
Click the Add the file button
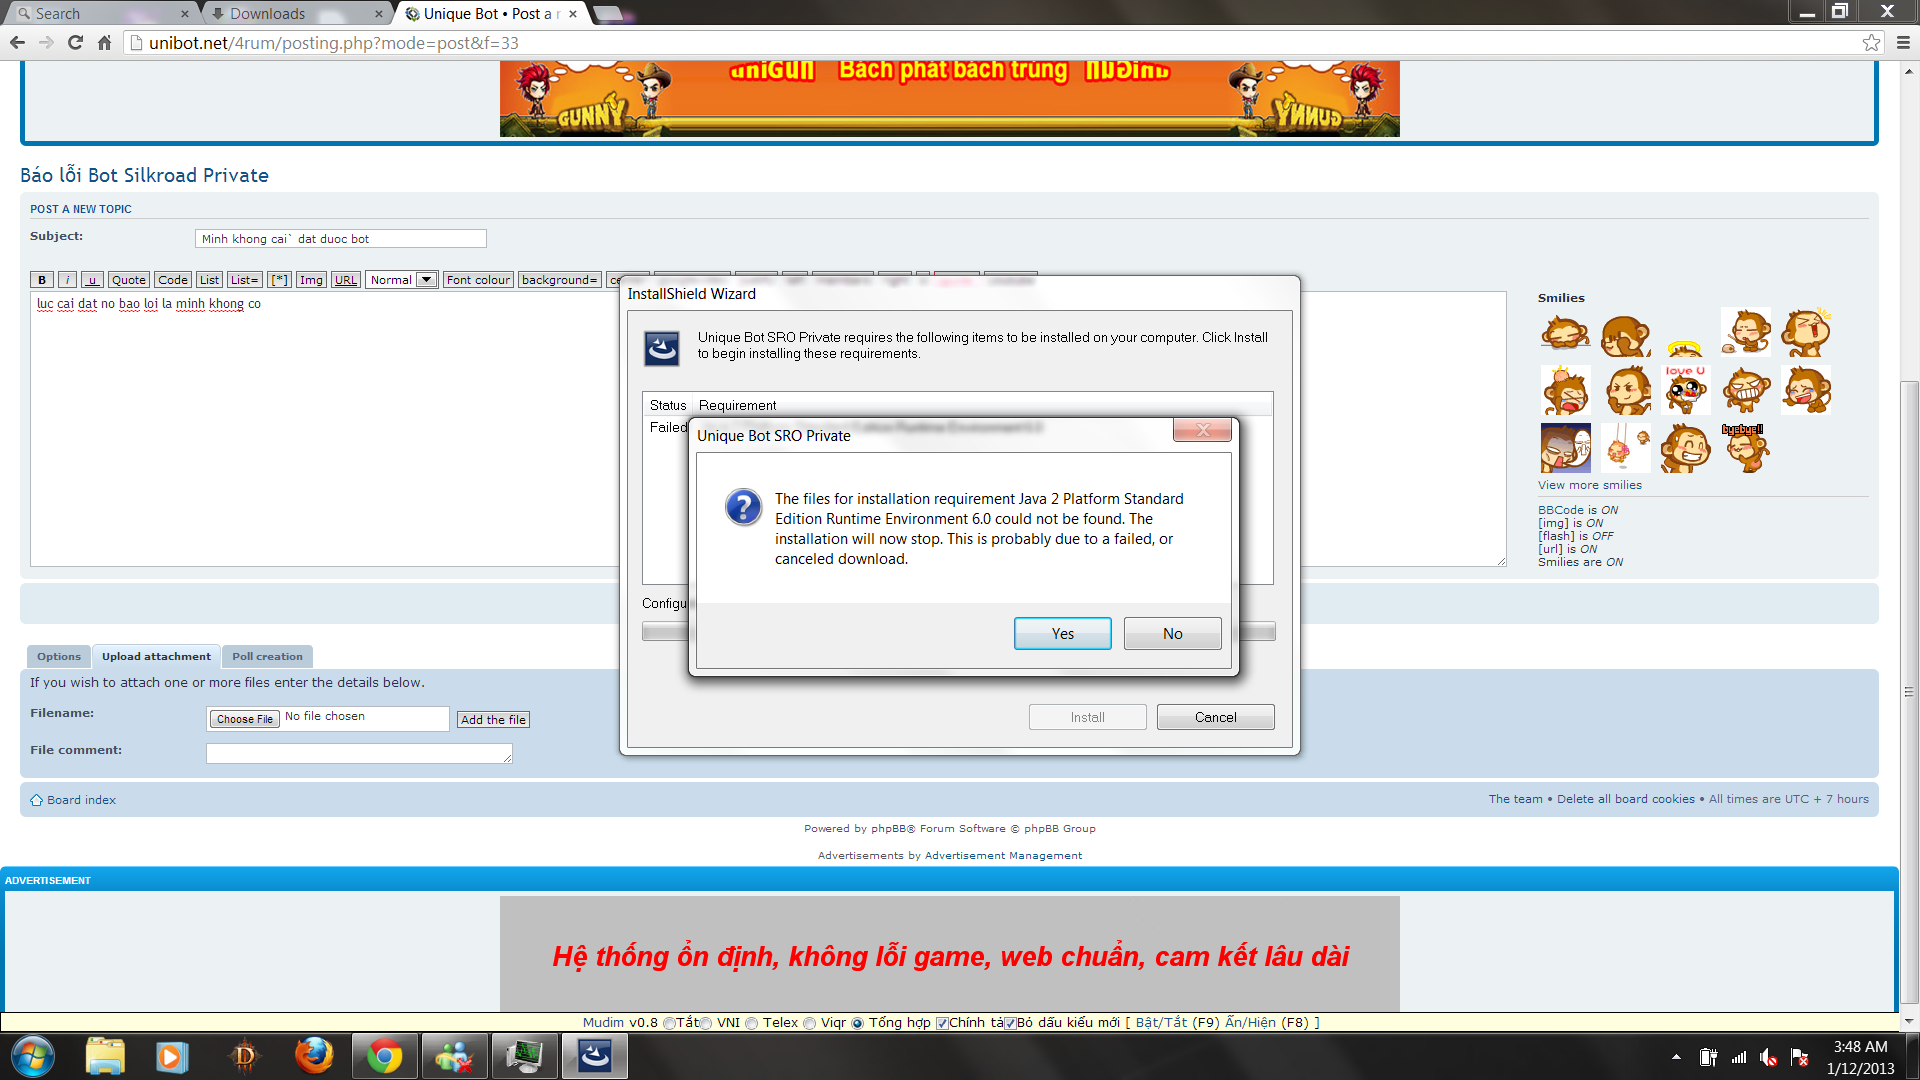pos(493,720)
